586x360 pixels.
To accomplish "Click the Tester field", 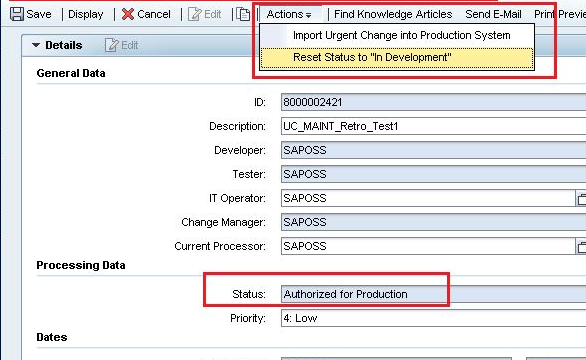I will pos(434,174).
